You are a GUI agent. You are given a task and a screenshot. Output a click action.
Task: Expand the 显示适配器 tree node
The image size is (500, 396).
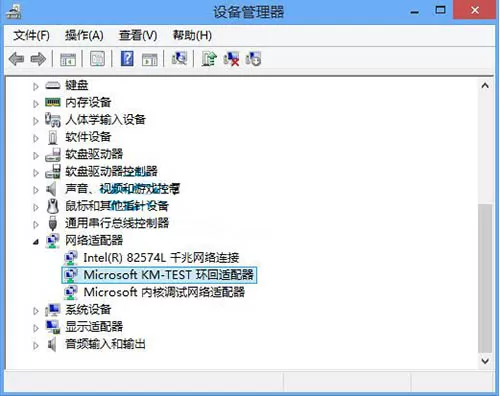36,328
